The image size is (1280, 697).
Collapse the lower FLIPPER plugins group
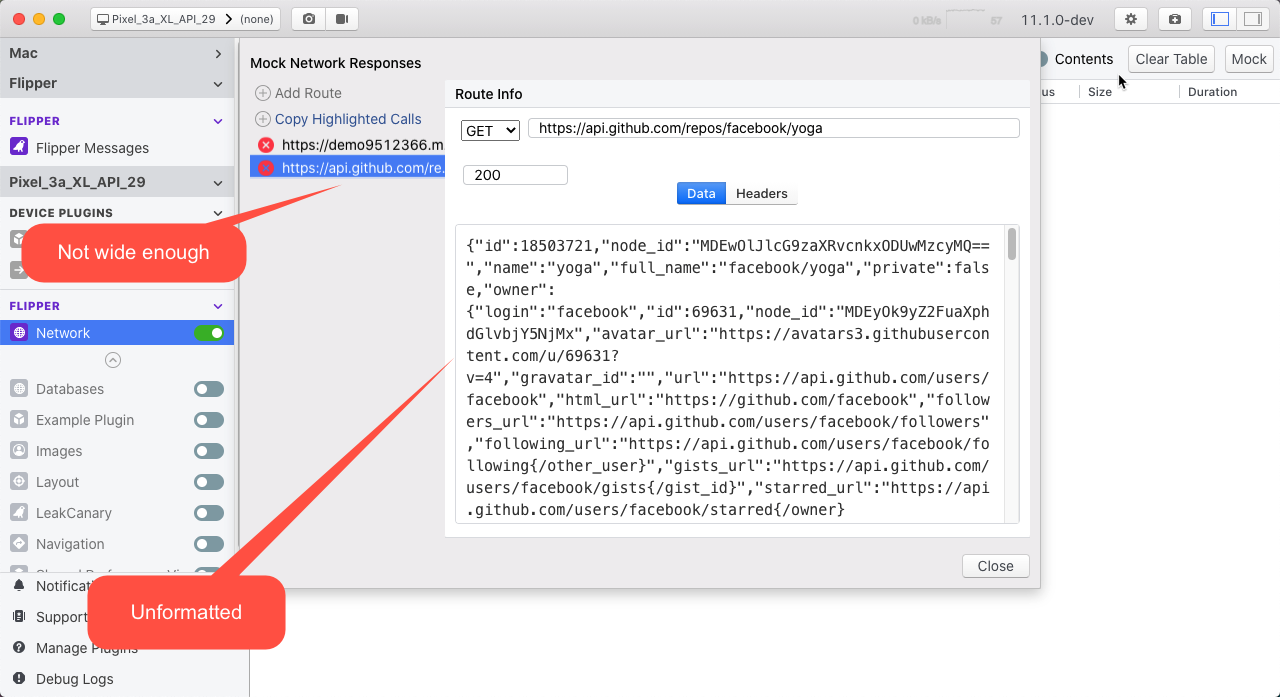click(218, 306)
